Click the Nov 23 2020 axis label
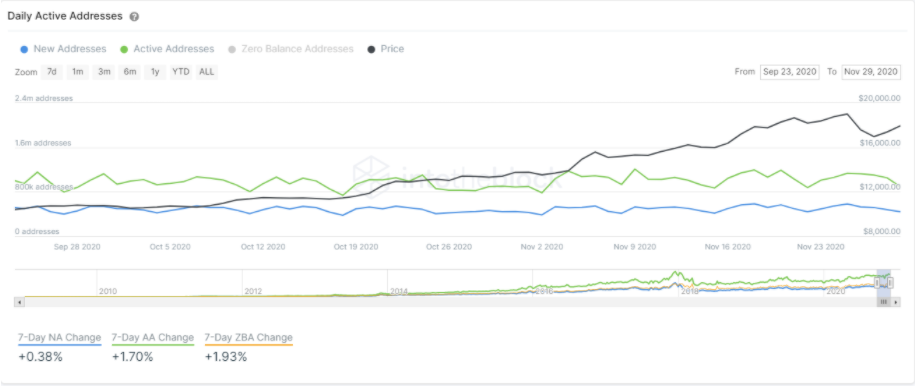 pos(821,247)
